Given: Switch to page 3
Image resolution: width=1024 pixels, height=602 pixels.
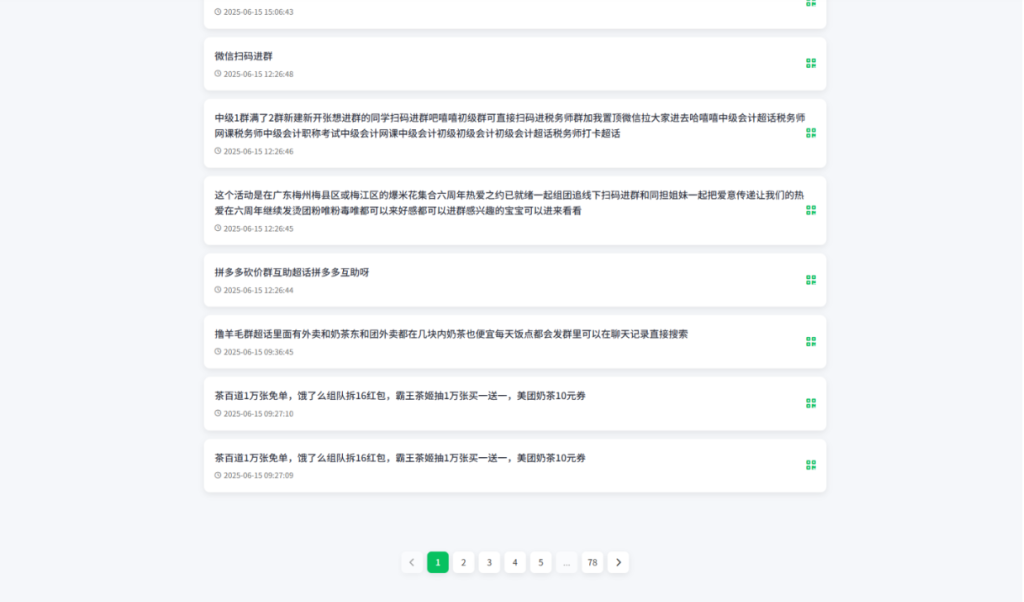Looking at the screenshot, I should 489,562.
